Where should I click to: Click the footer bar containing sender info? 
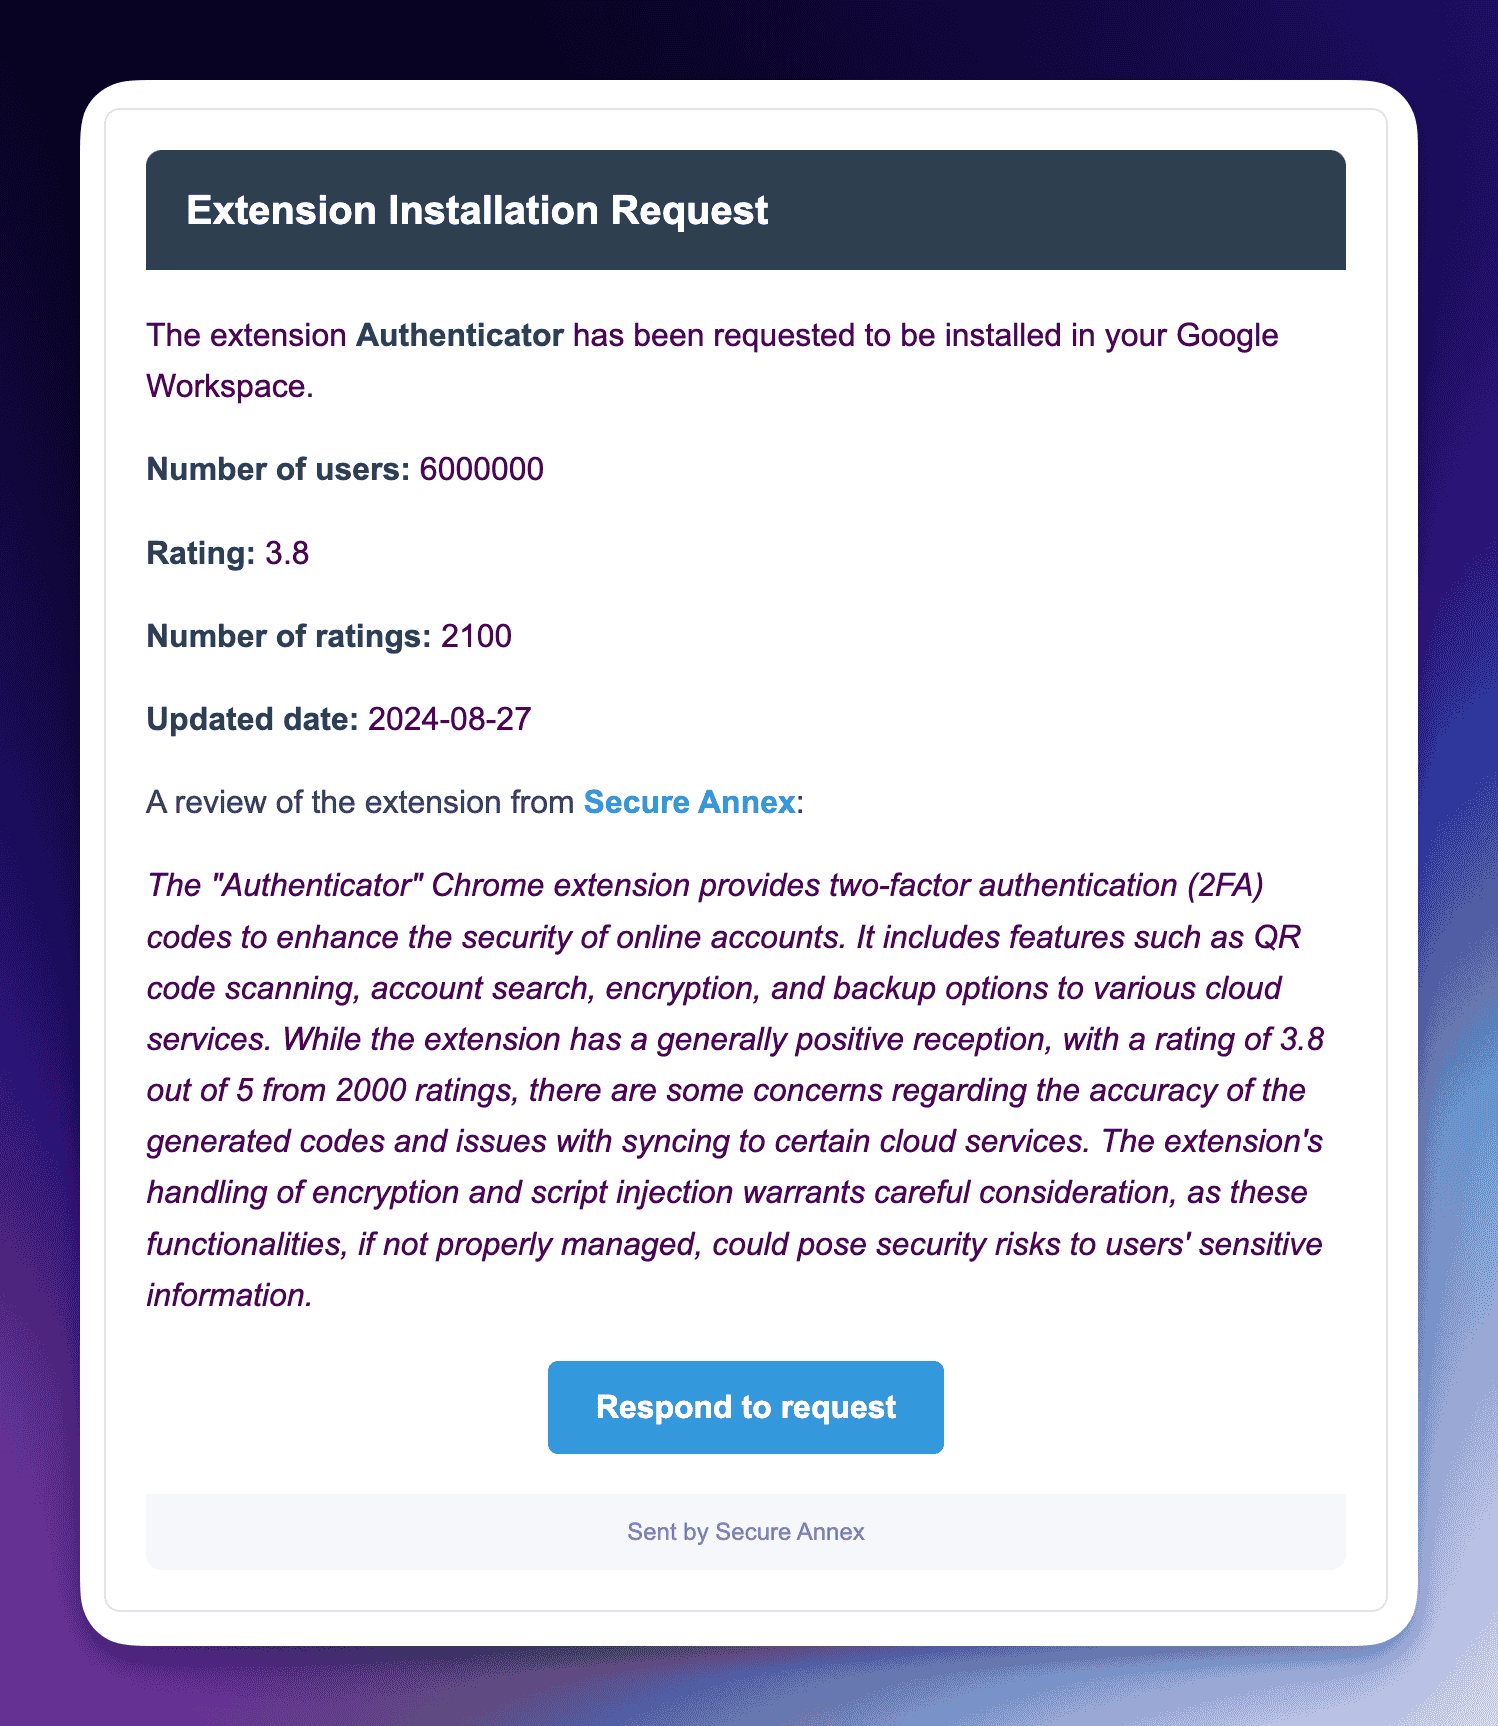tap(746, 1531)
